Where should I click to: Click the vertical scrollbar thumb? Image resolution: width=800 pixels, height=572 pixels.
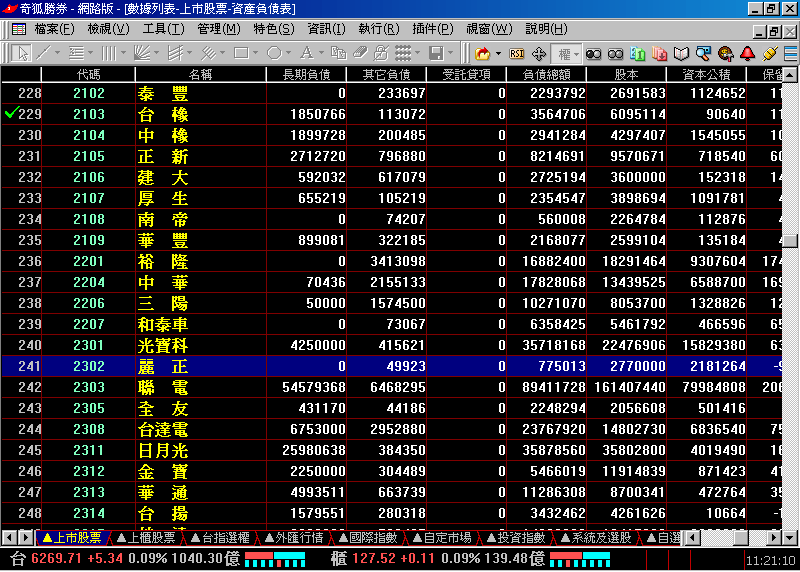tap(790, 241)
